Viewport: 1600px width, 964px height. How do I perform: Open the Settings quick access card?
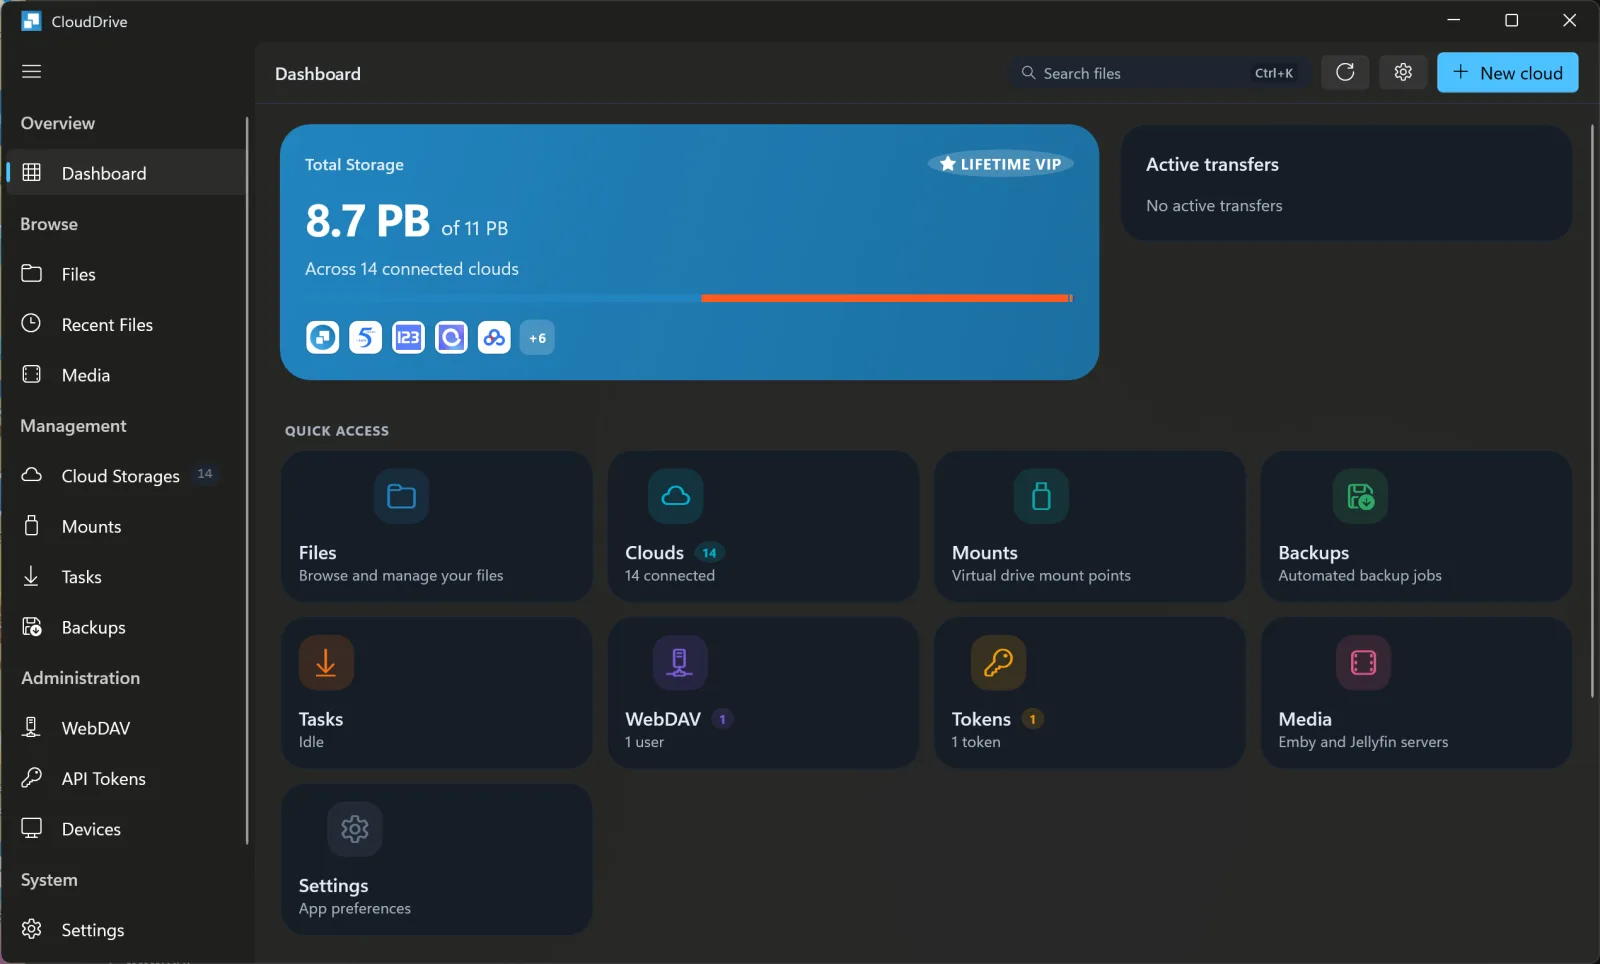pyautogui.click(x=437, y=860)
